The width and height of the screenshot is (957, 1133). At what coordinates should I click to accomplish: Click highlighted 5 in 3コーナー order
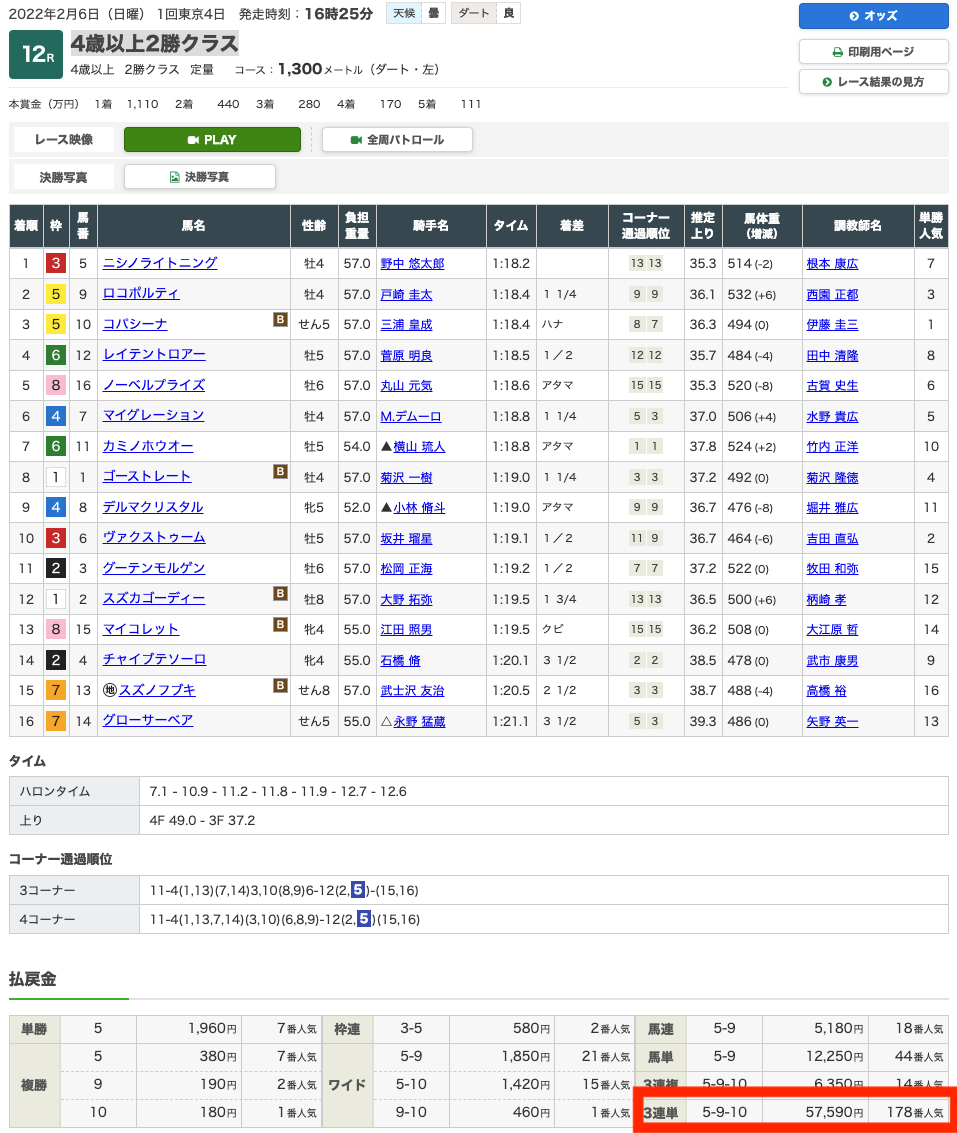(358, 889)
